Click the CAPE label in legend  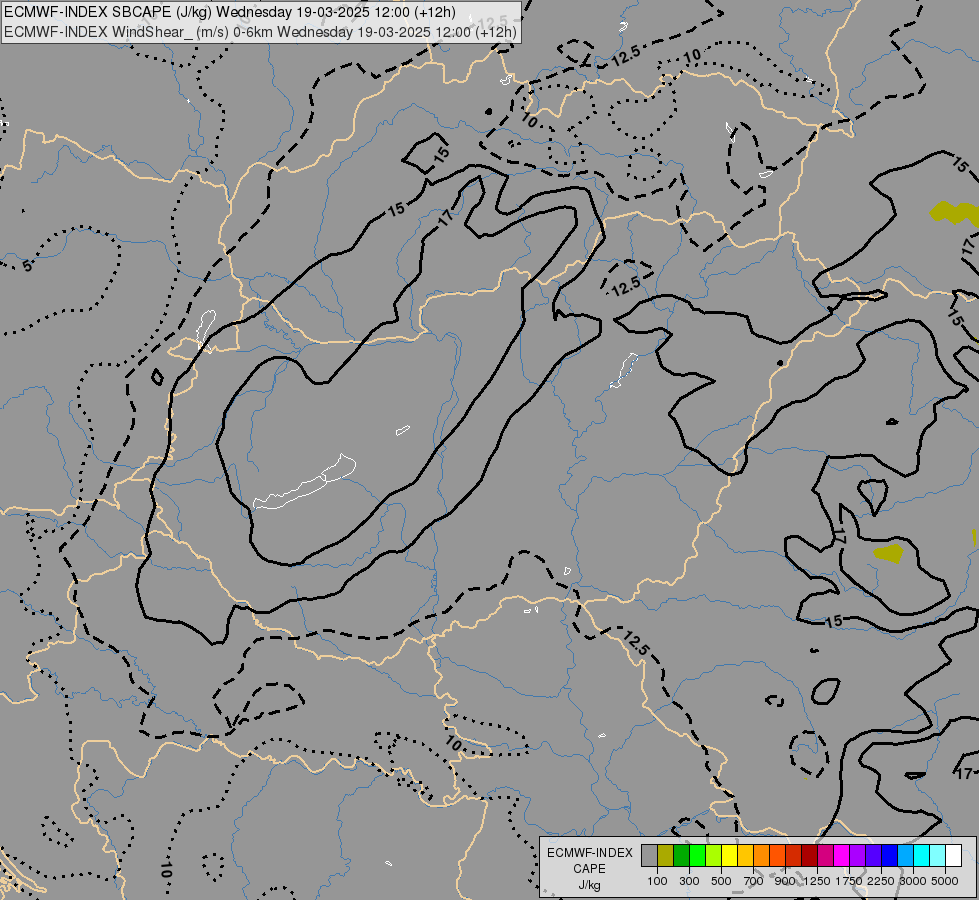coord(589,869)
